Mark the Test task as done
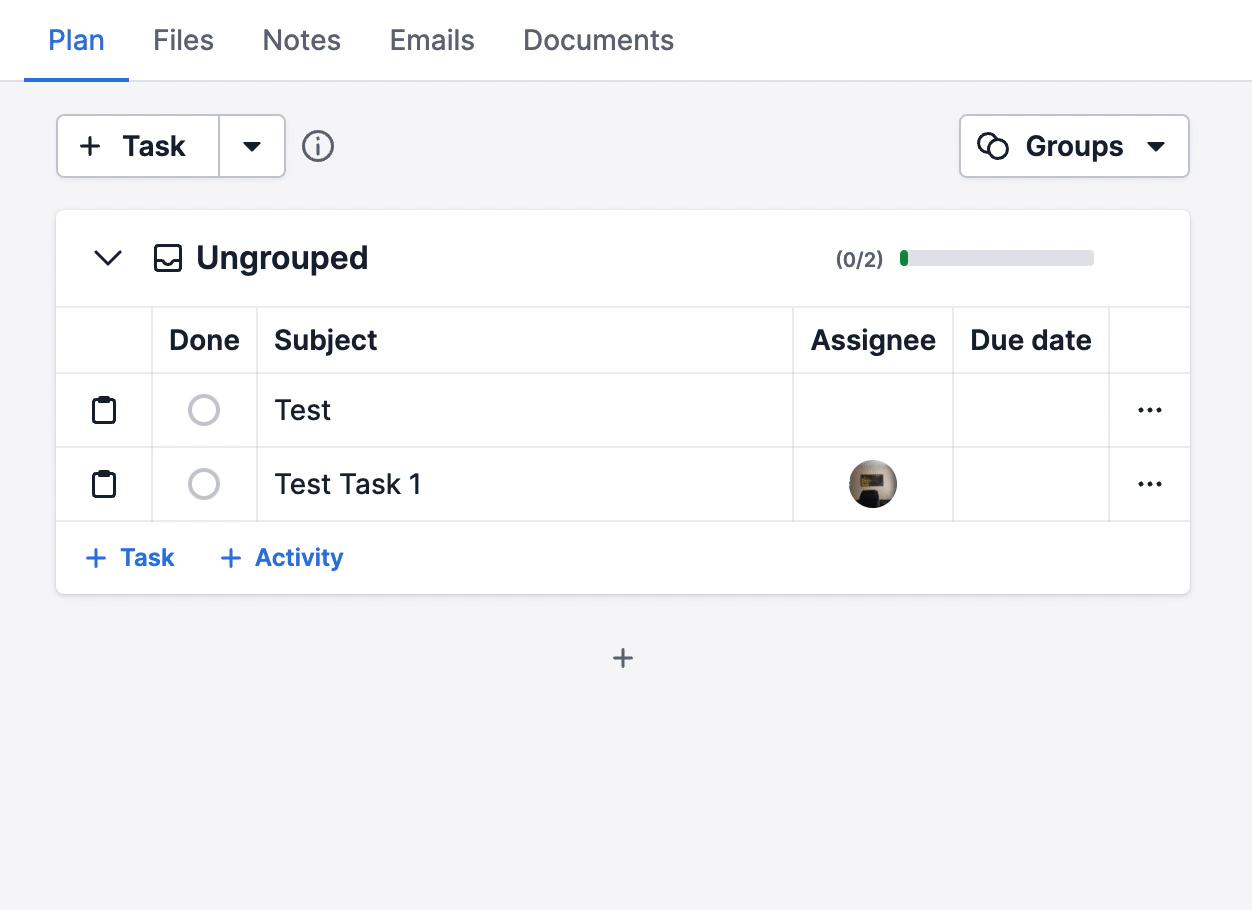Viewport: 1252px width, 910px height. (x=204, y=410)
